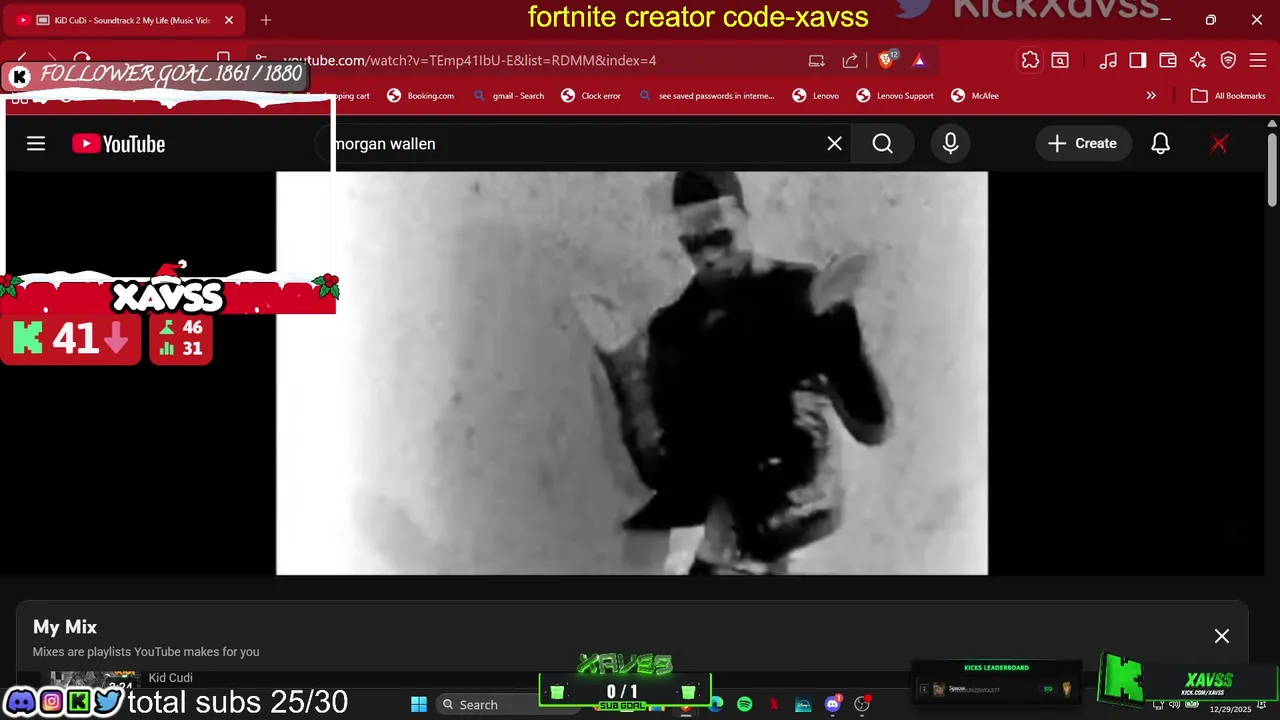Start voice search with microphone icon

[x=950, y=144]
